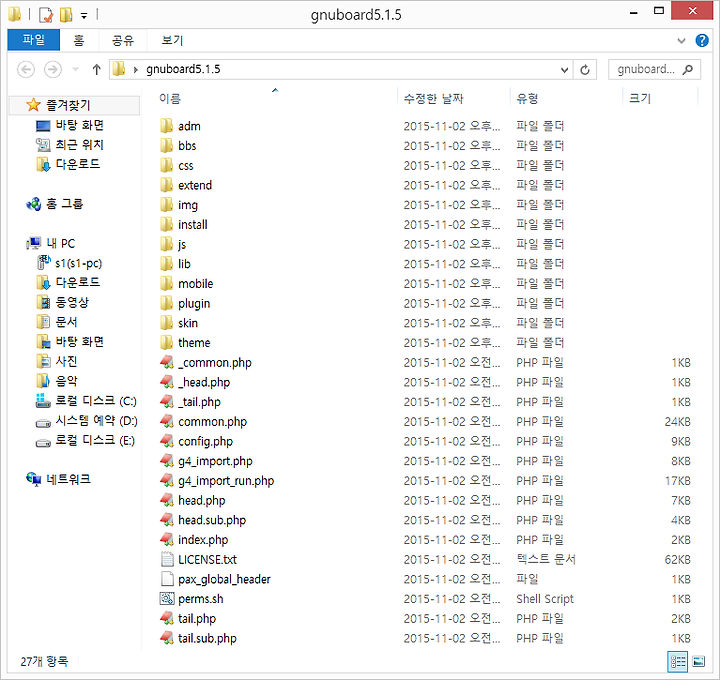720x680 pixels.
Task: Sort by 유형 column header
Action: pos(527,98)
